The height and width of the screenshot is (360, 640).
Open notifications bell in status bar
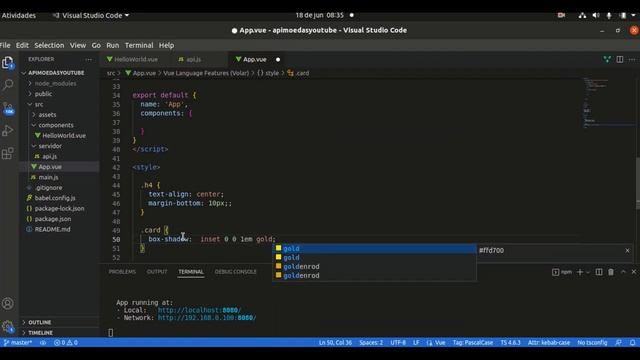tap(632, 342)
